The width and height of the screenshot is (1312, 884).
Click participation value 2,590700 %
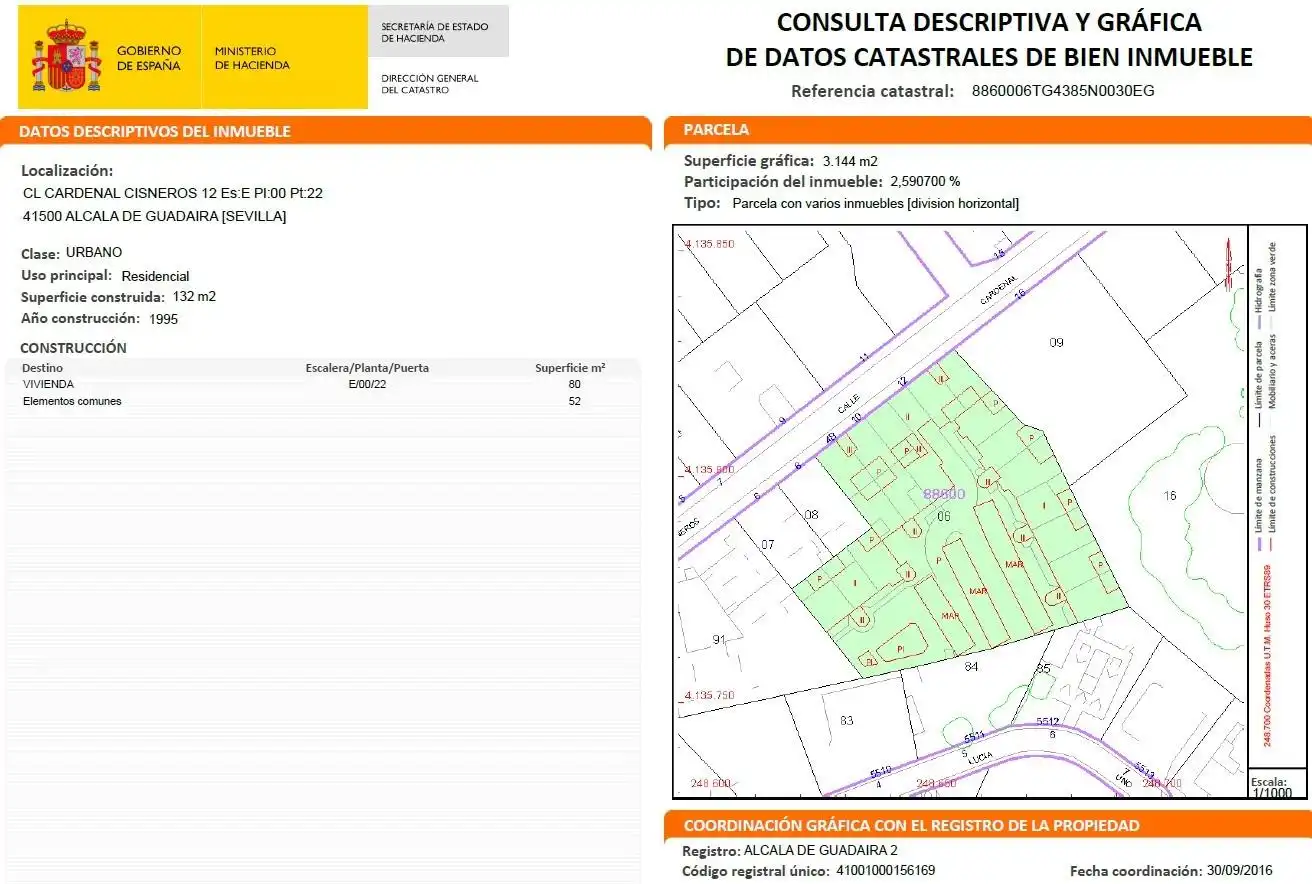click(x=925, y=182)
